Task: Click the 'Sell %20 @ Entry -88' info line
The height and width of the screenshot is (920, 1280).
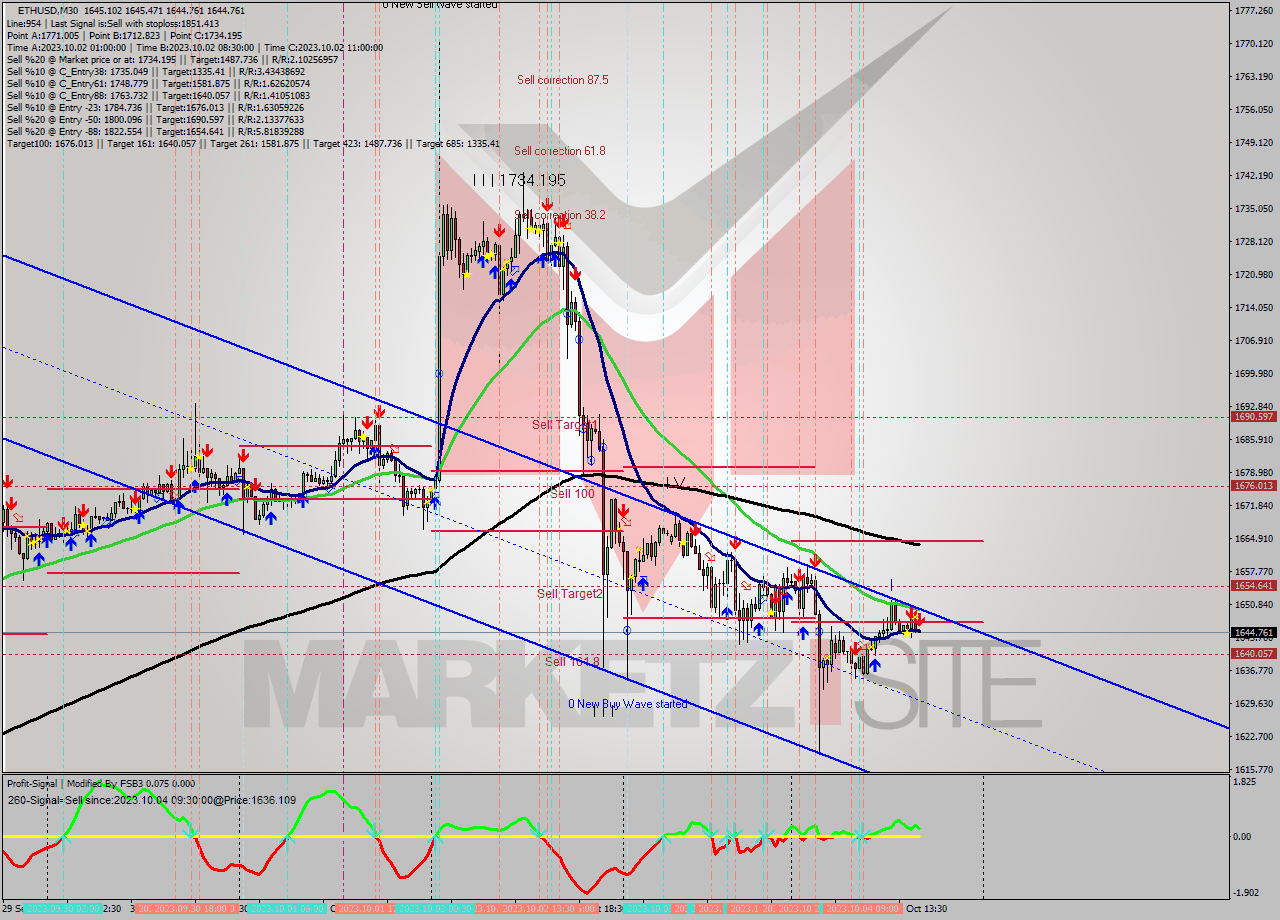Action: (x=155, y=131)
